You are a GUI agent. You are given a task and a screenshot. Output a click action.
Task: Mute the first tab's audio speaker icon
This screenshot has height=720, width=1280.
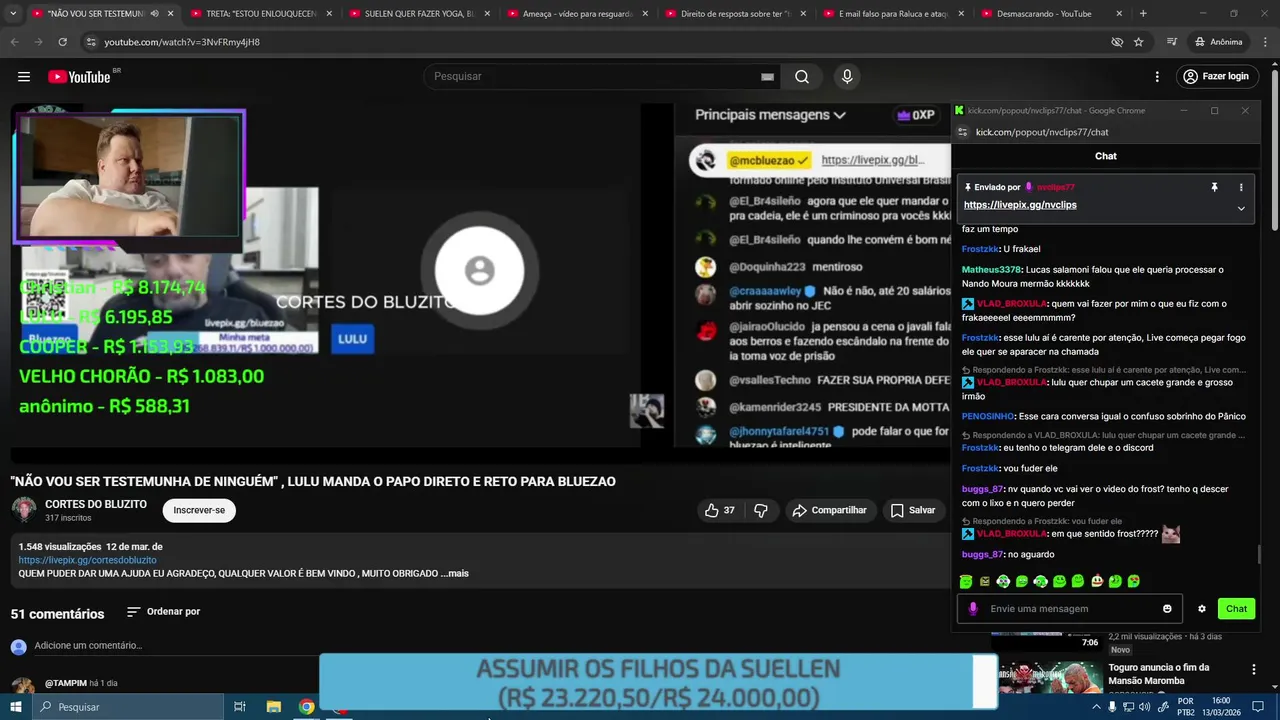click(x=153, y=14)
